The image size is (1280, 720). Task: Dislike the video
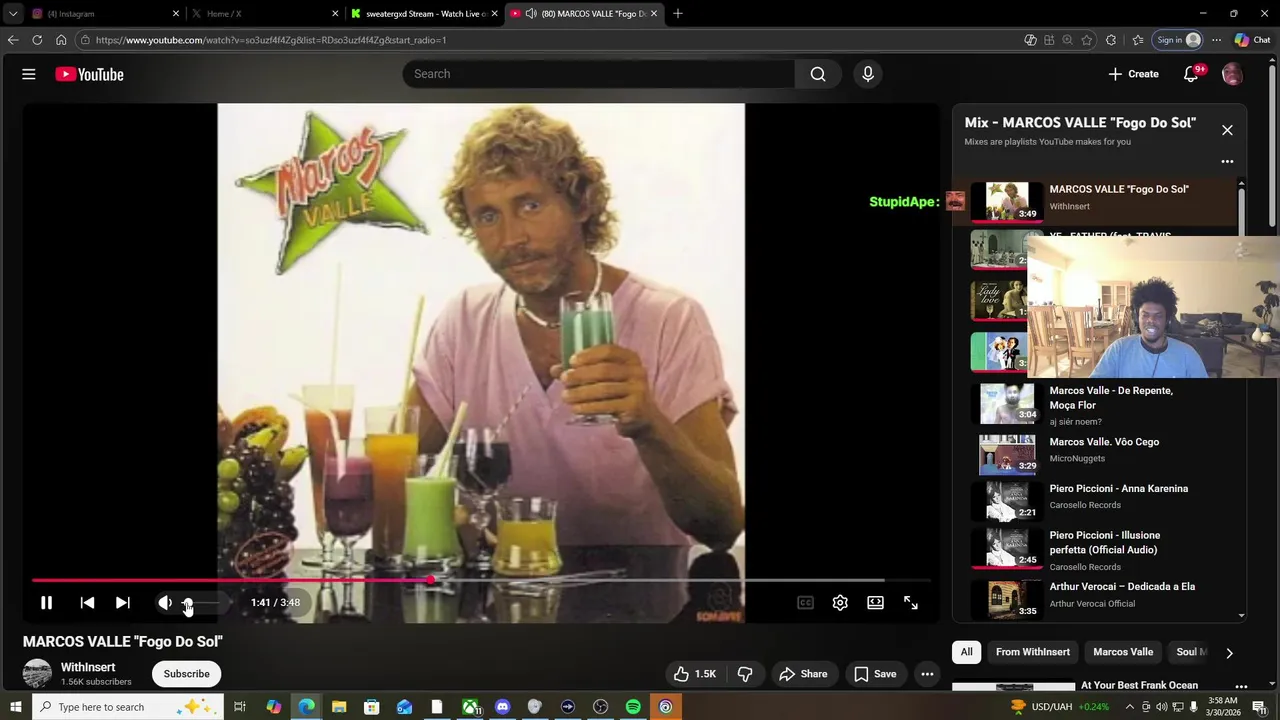click(x=745, y=674)
